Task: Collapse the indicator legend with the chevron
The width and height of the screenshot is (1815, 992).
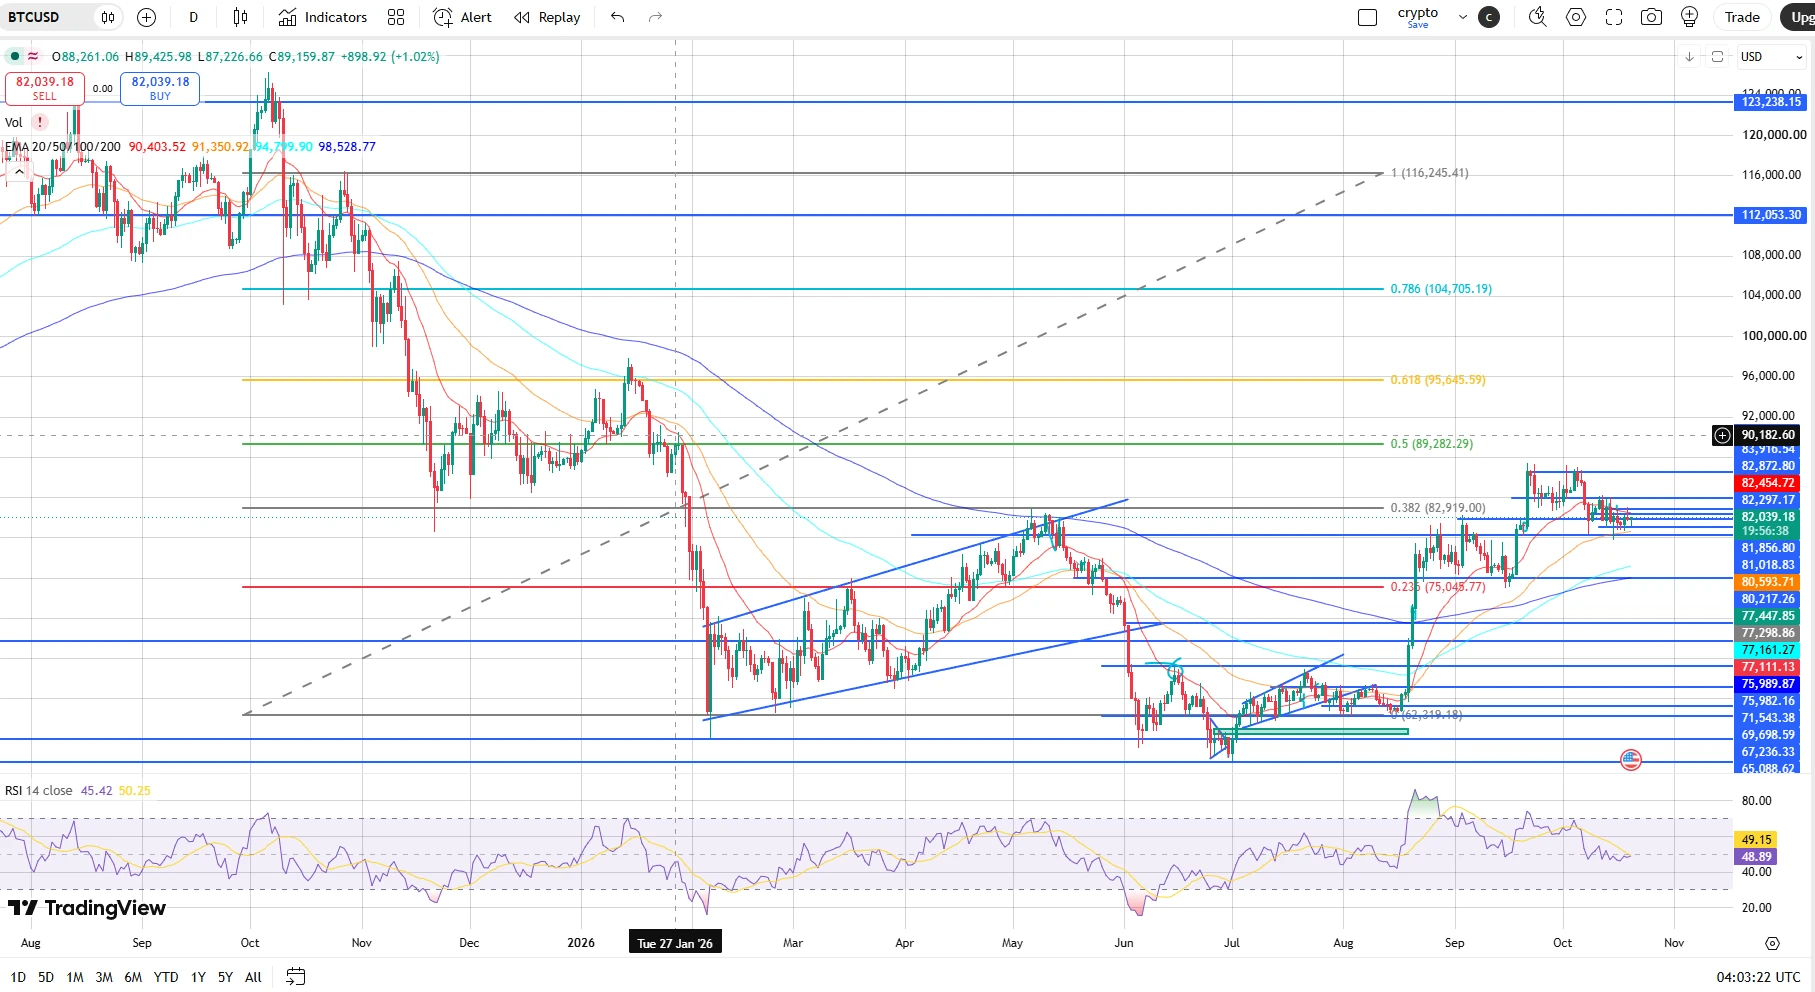Action: 18,172
